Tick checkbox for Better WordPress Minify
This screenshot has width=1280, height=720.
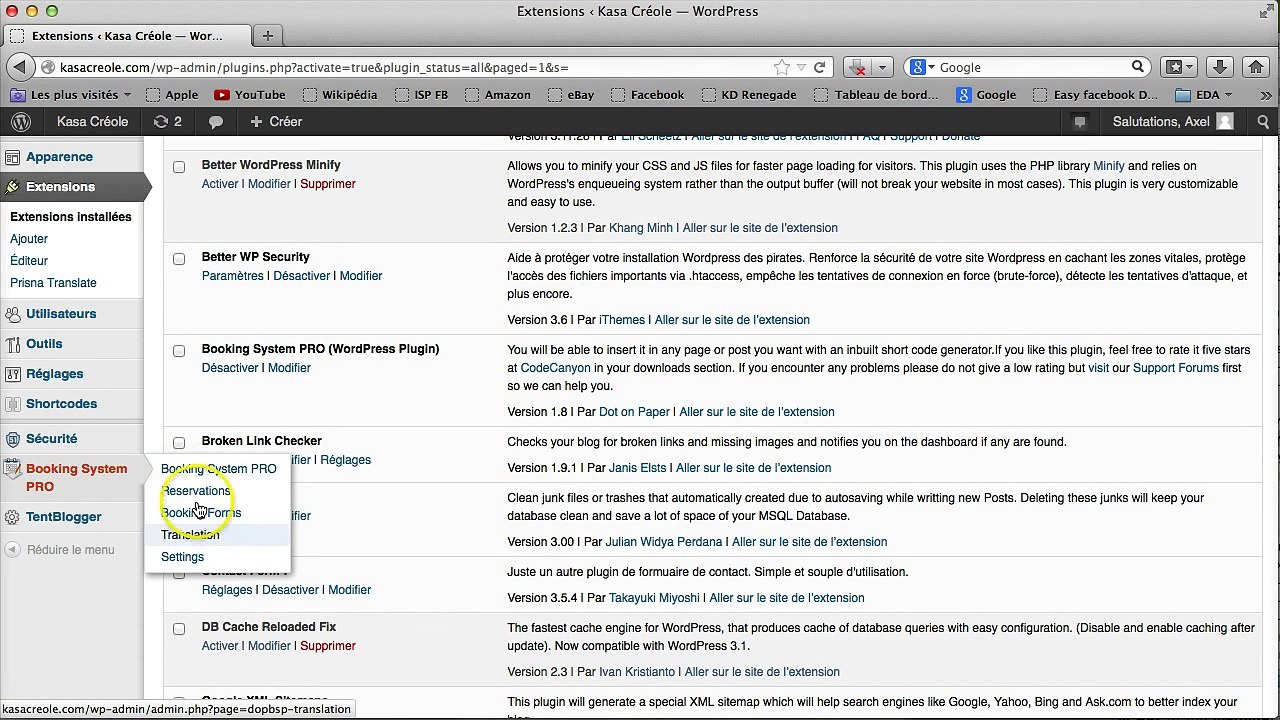tap(179, 167)
